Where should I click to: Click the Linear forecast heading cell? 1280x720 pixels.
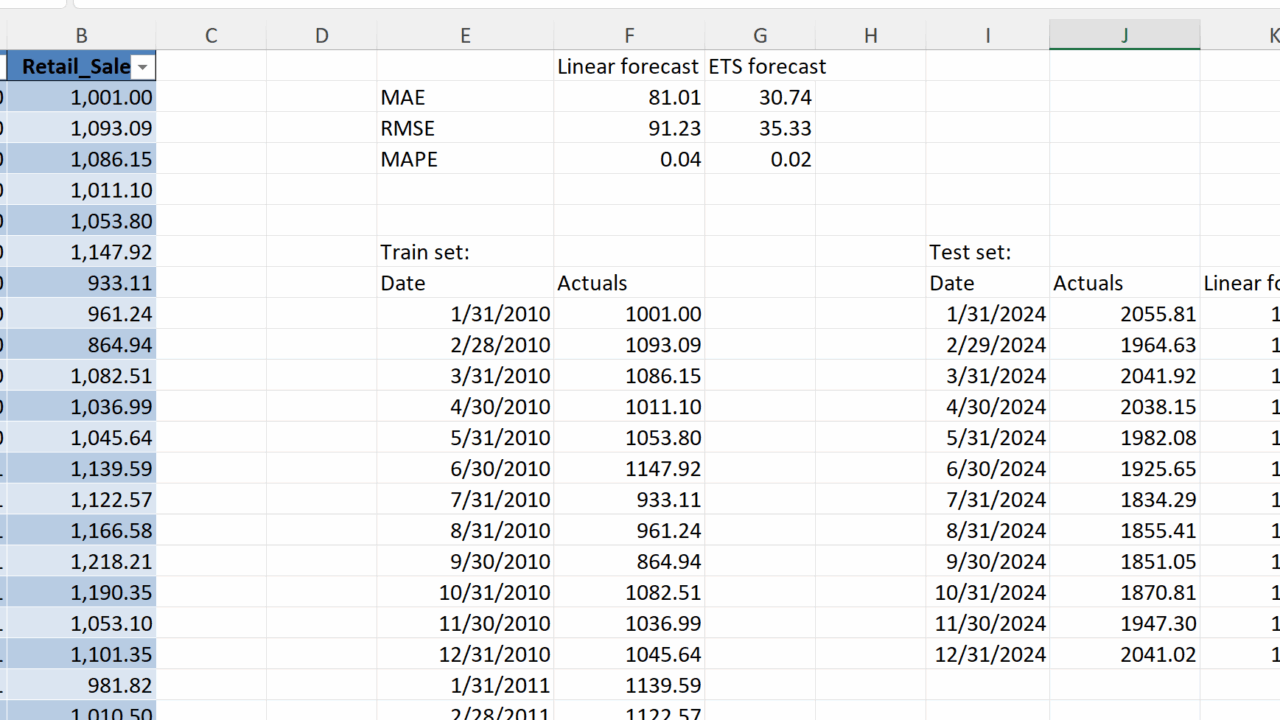tap(628, 67)
